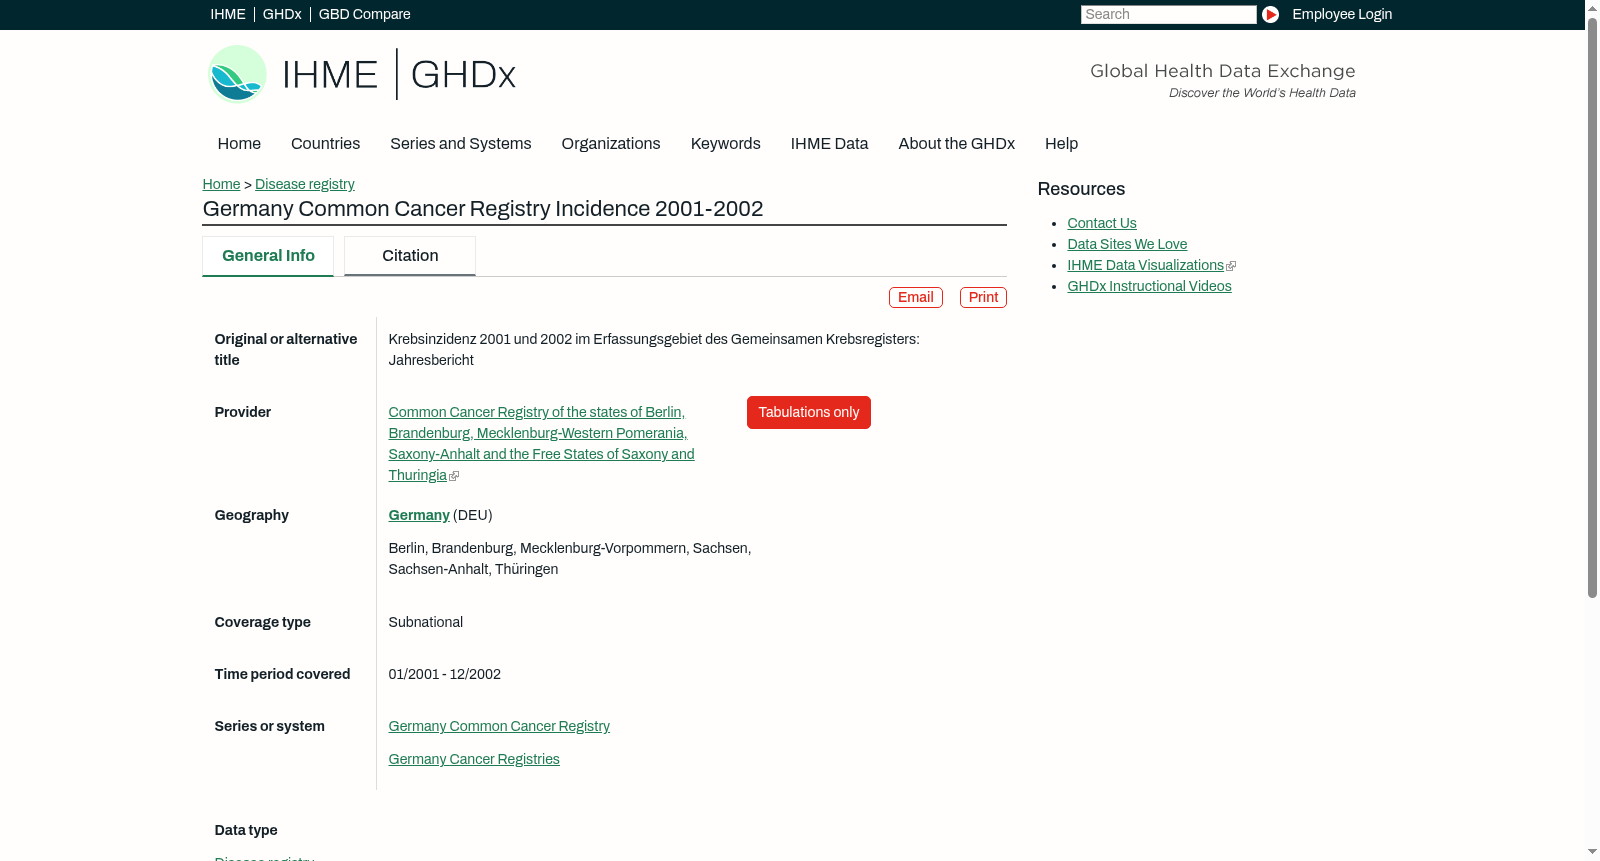Click the vertical scrollbar thumb
Viewport: 1600px width, 861px height.
[1592, 308]
